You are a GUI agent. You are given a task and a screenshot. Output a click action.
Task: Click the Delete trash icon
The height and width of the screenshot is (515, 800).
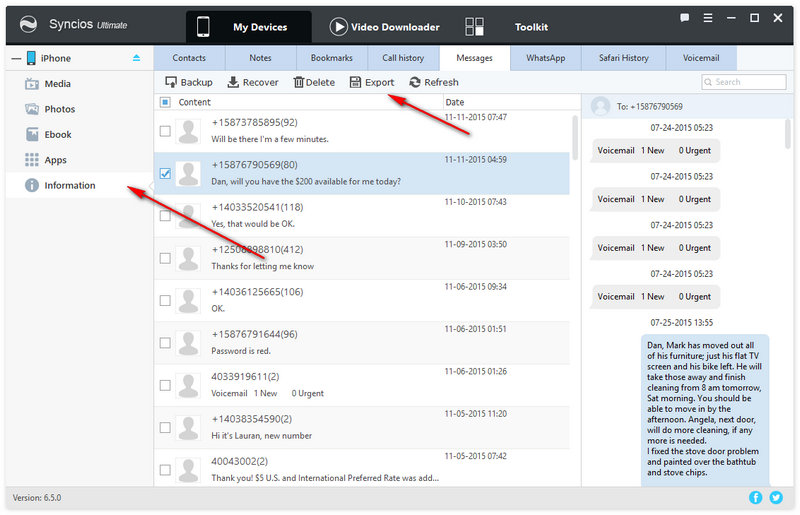pyautogui.click(x=298, y=82)
